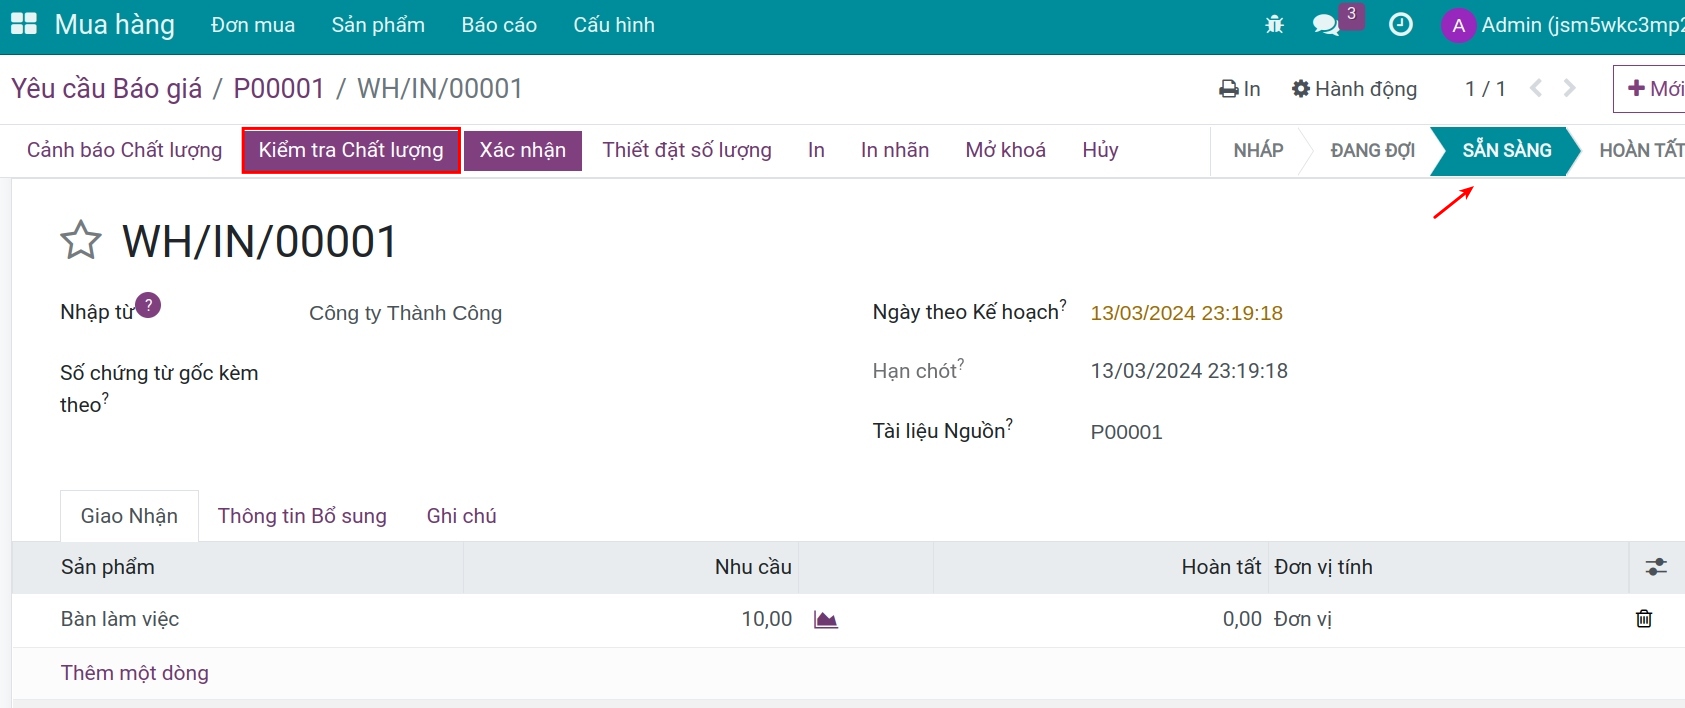Click the Hủy button
This screenshot has height=708, width=1685.
click(1100, 150)
